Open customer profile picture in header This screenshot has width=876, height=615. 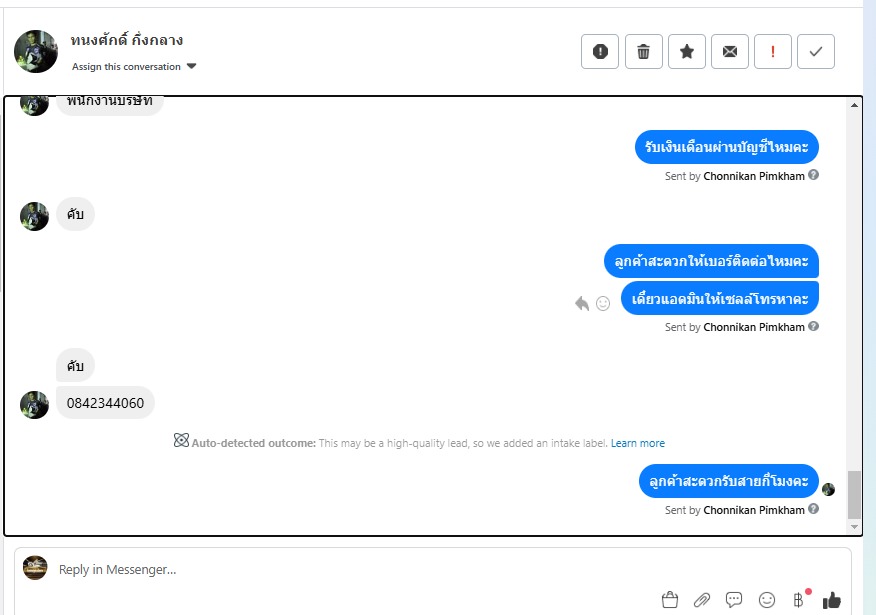36,51
